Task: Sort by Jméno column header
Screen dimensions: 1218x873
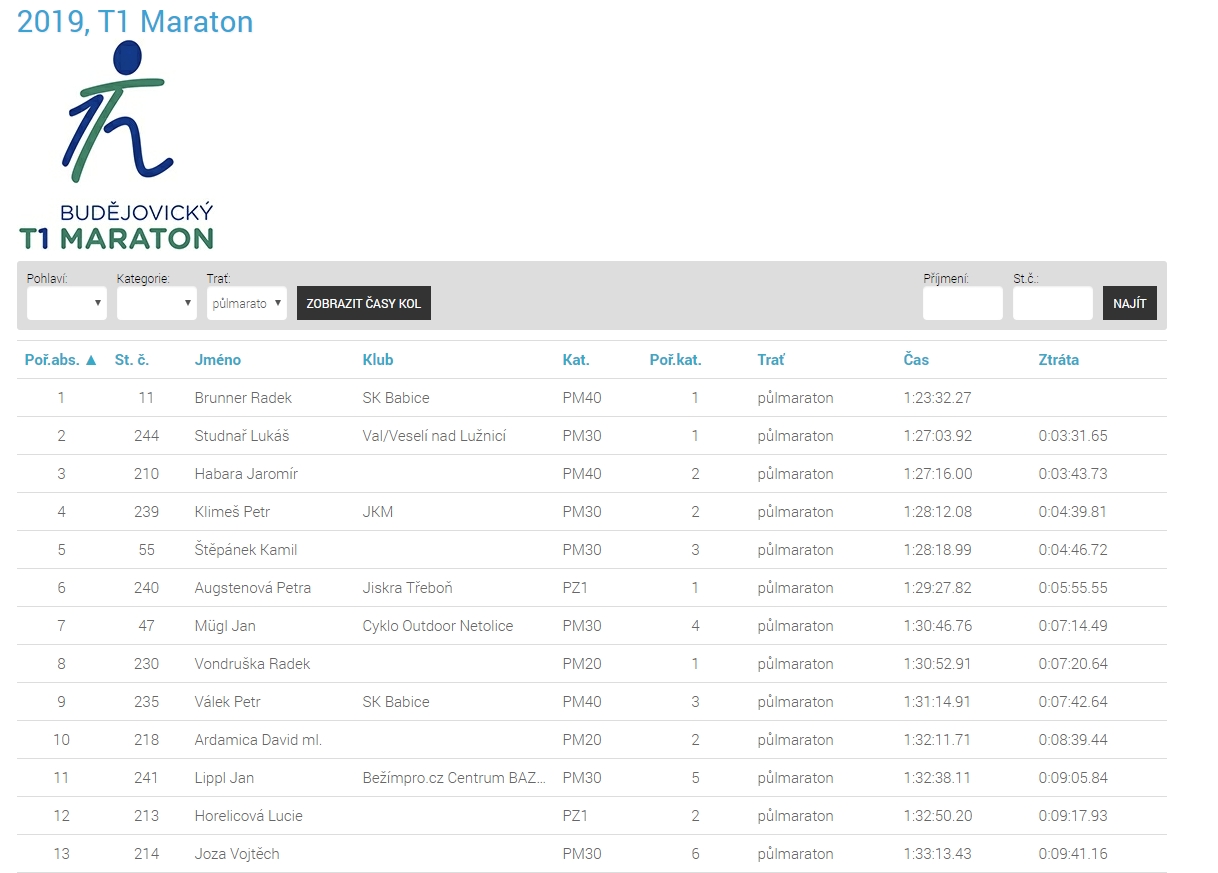Action: (218, 360)
